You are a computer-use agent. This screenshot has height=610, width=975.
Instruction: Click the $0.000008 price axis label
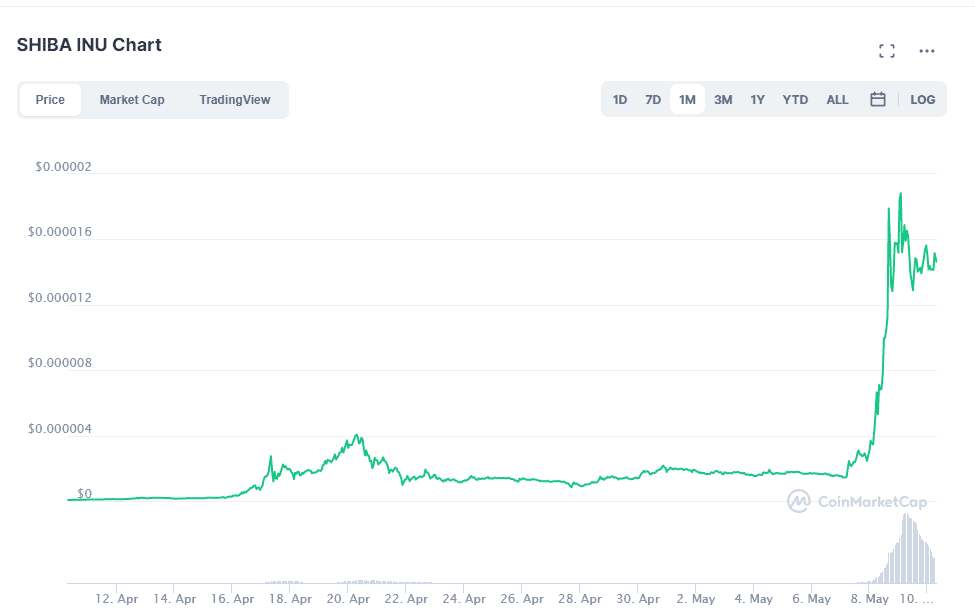(60, 363)
